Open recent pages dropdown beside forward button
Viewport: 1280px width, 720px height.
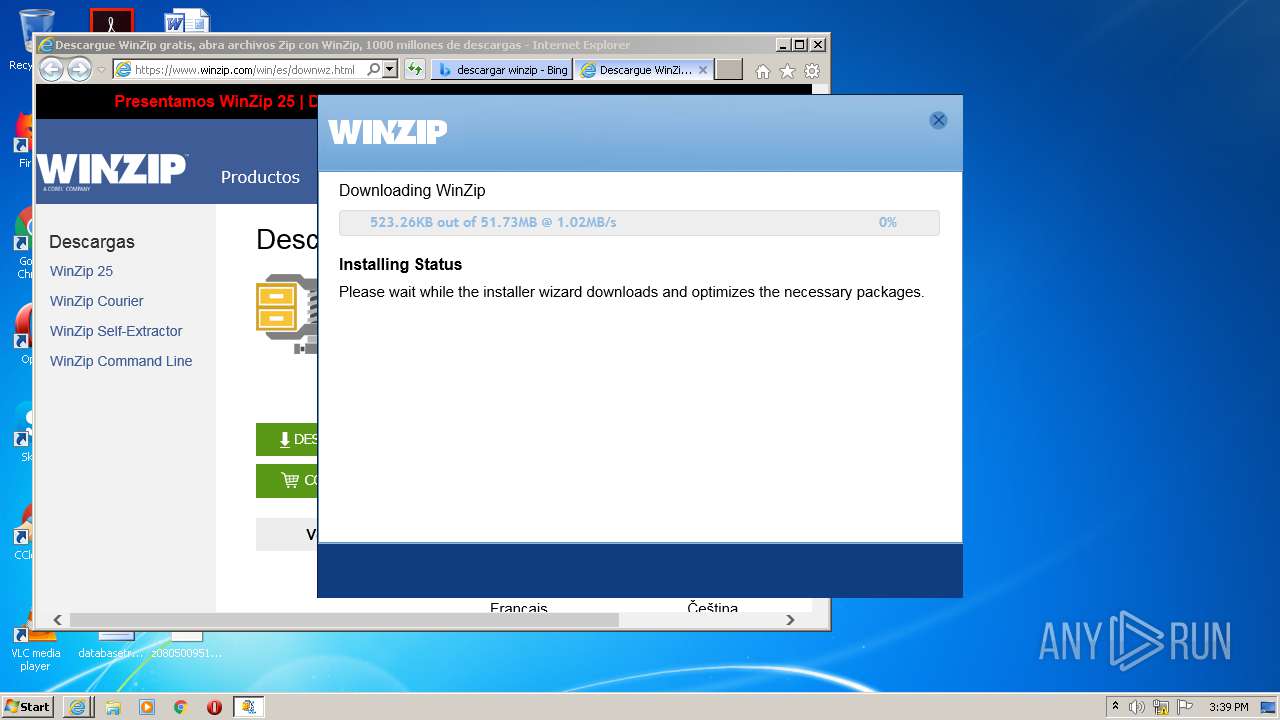click(x=101, y=70)
